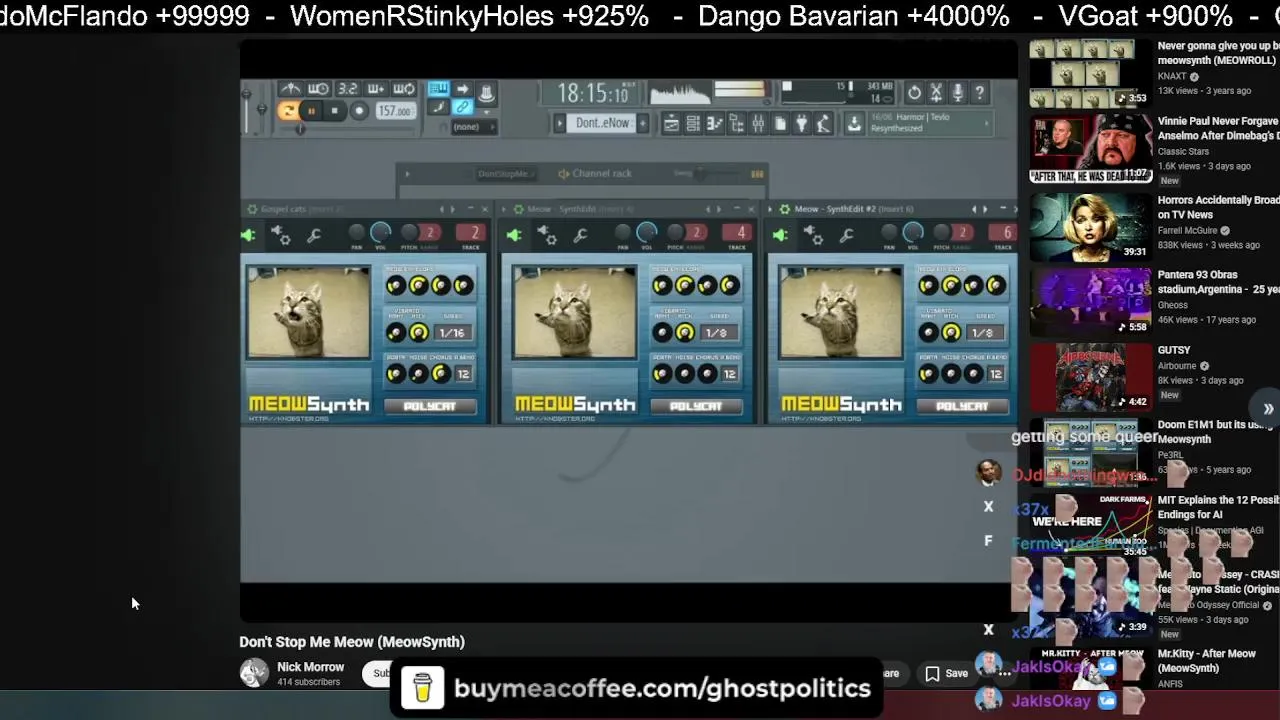
Task: Adjust the Channel rack swing slider
Action: coord(702,174)
